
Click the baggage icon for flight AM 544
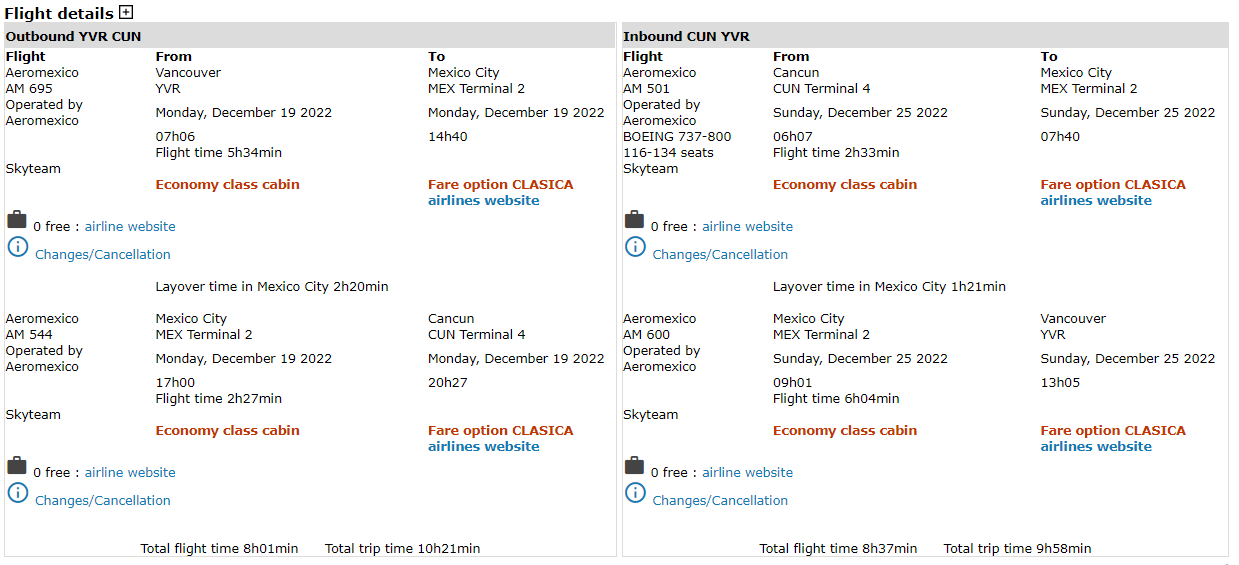coord(17,466)
